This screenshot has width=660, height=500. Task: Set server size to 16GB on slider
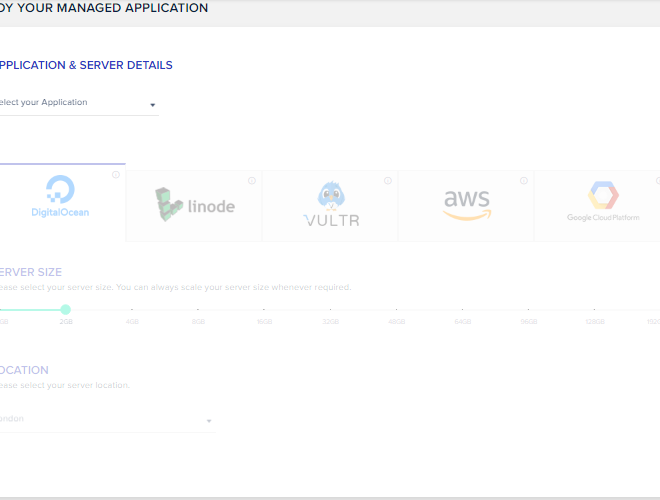click(x=264, y=310)
